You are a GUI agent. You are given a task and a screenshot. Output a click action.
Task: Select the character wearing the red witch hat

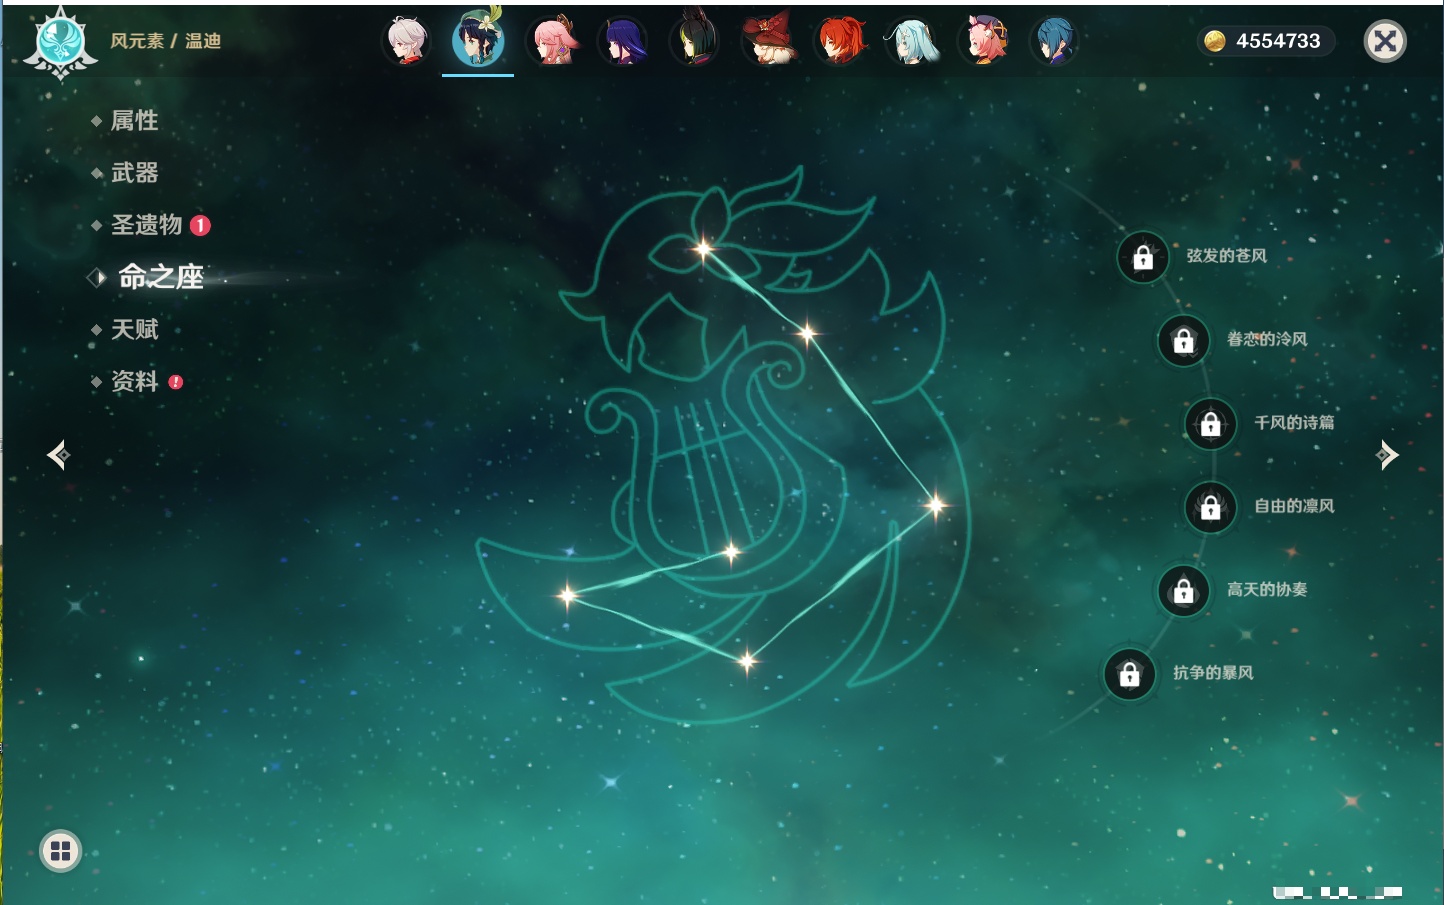(x=768, y=41)
